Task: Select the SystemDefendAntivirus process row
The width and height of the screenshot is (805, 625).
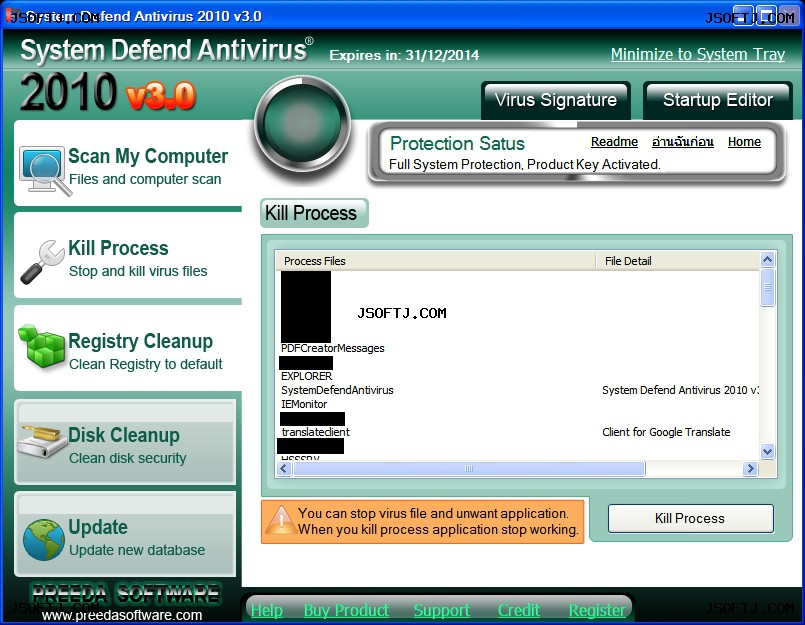Action: coord(337,390)
